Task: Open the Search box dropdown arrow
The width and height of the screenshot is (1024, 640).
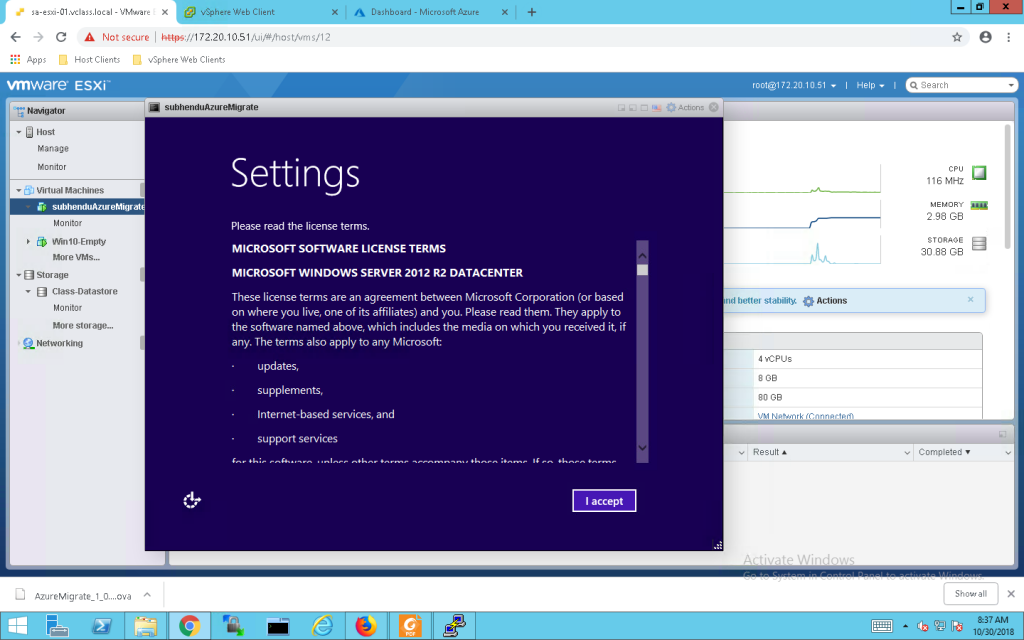Action: [x=1011, y=86]
